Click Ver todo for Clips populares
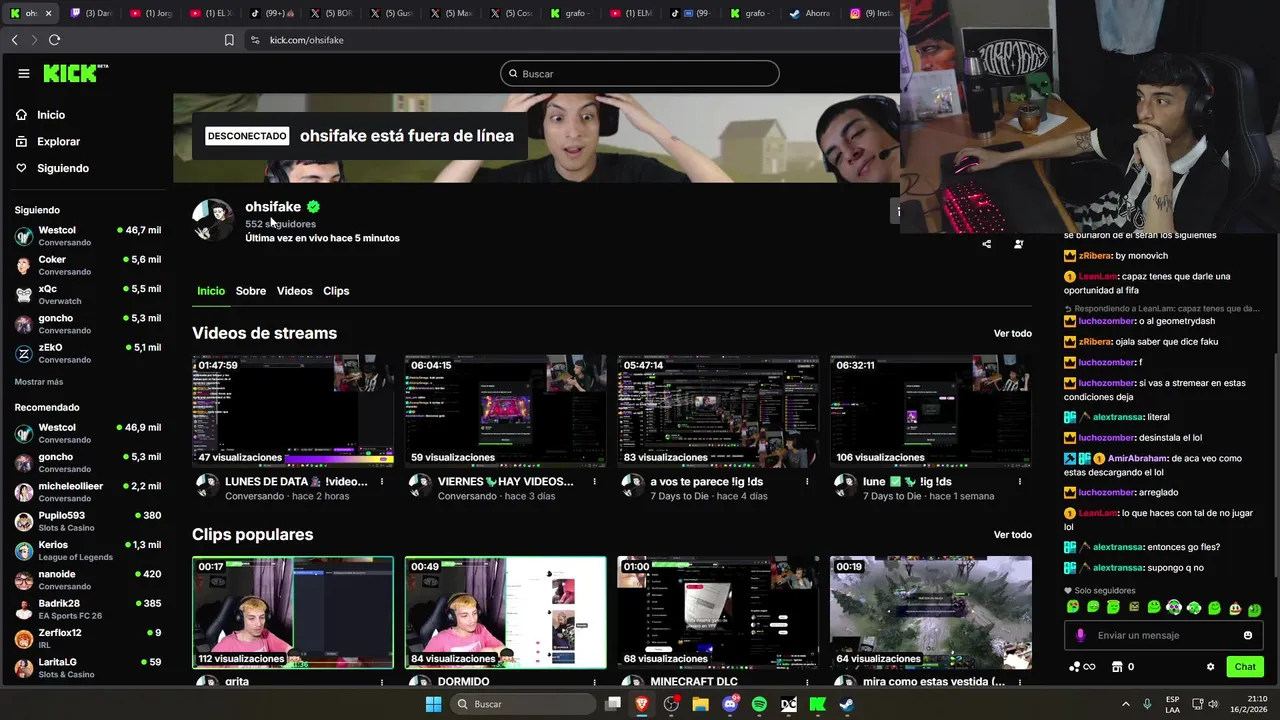The image size is (1280, 720). [x=1013, y=535]
